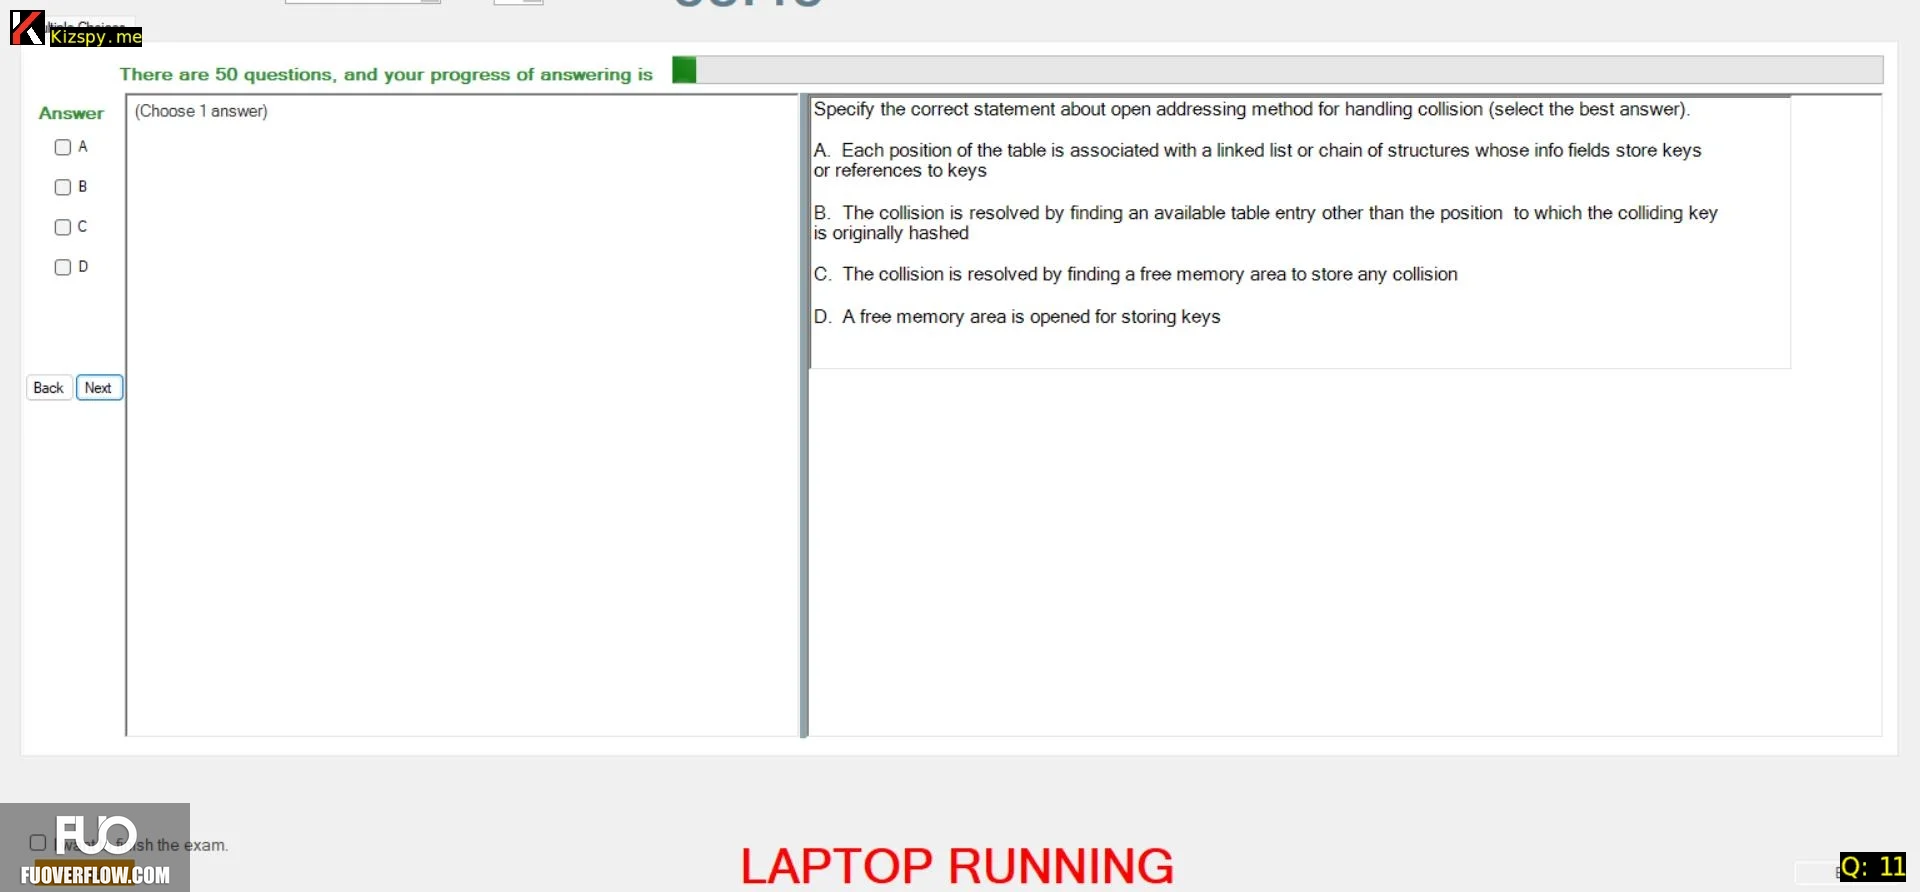This screenshot has width=1920, height=892.
Task: Go to the Next question
Action: point(99,388)
